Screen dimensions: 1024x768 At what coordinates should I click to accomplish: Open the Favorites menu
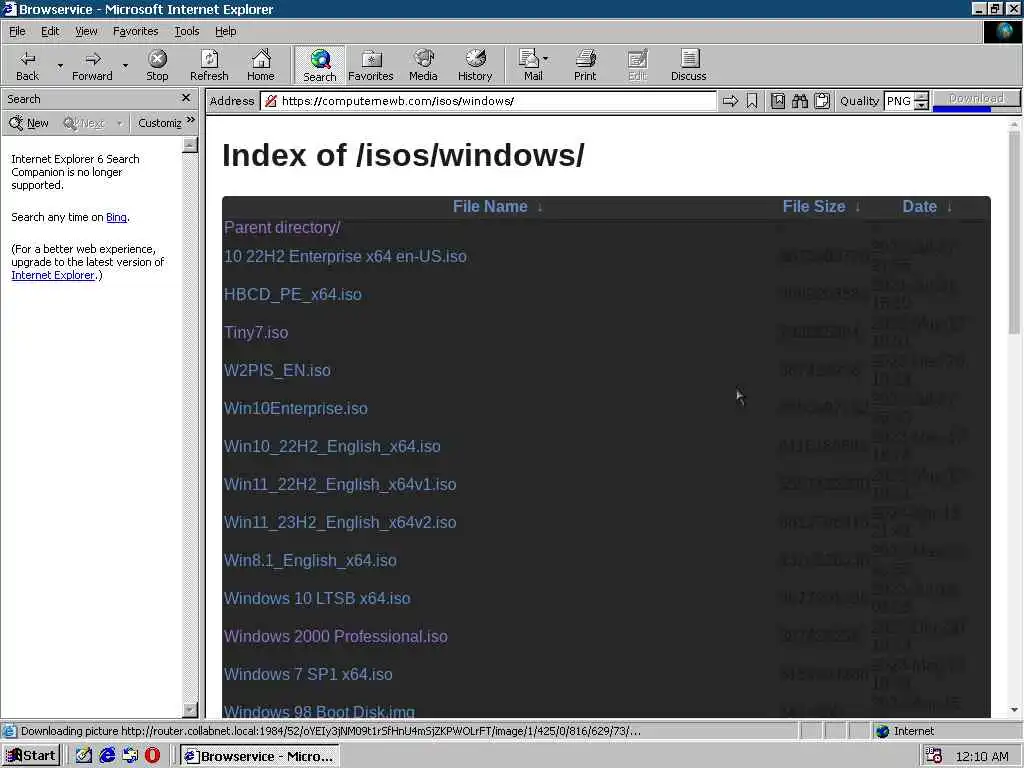tap(135, 31)
